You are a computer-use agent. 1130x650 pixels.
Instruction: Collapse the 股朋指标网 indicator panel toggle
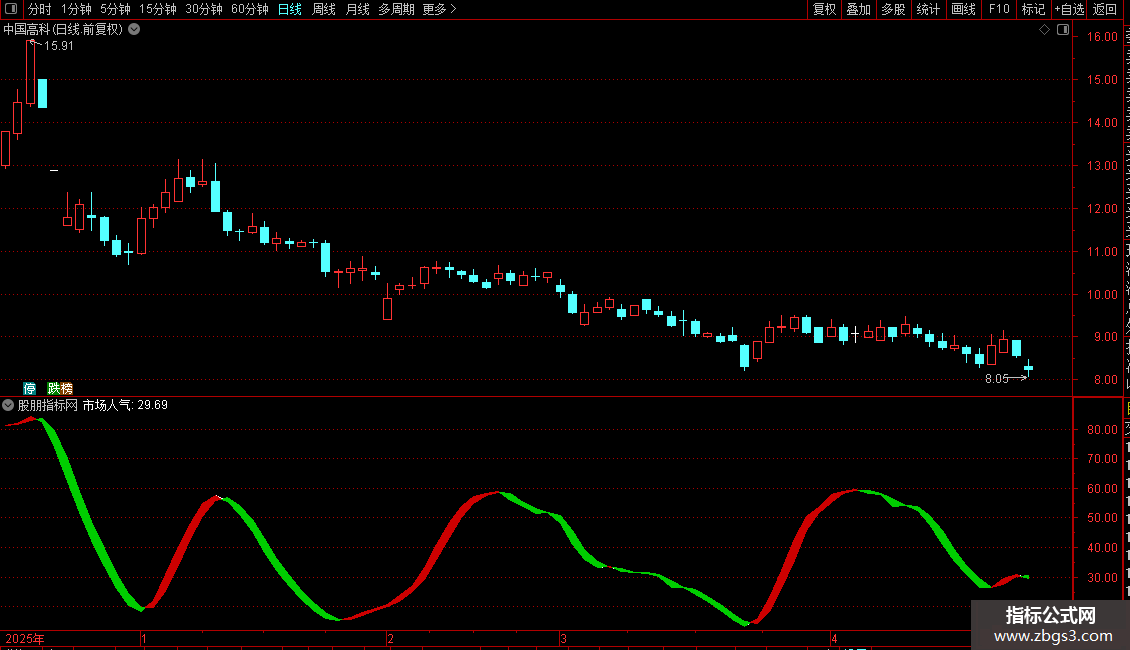(8, 406)
